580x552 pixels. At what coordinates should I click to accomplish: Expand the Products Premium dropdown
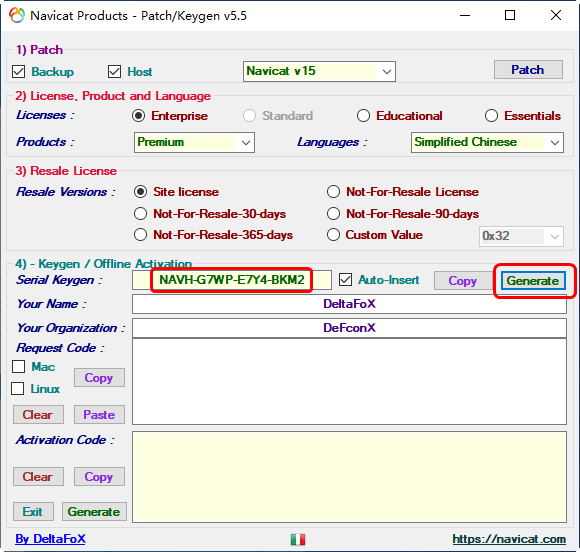click(194, 142)
